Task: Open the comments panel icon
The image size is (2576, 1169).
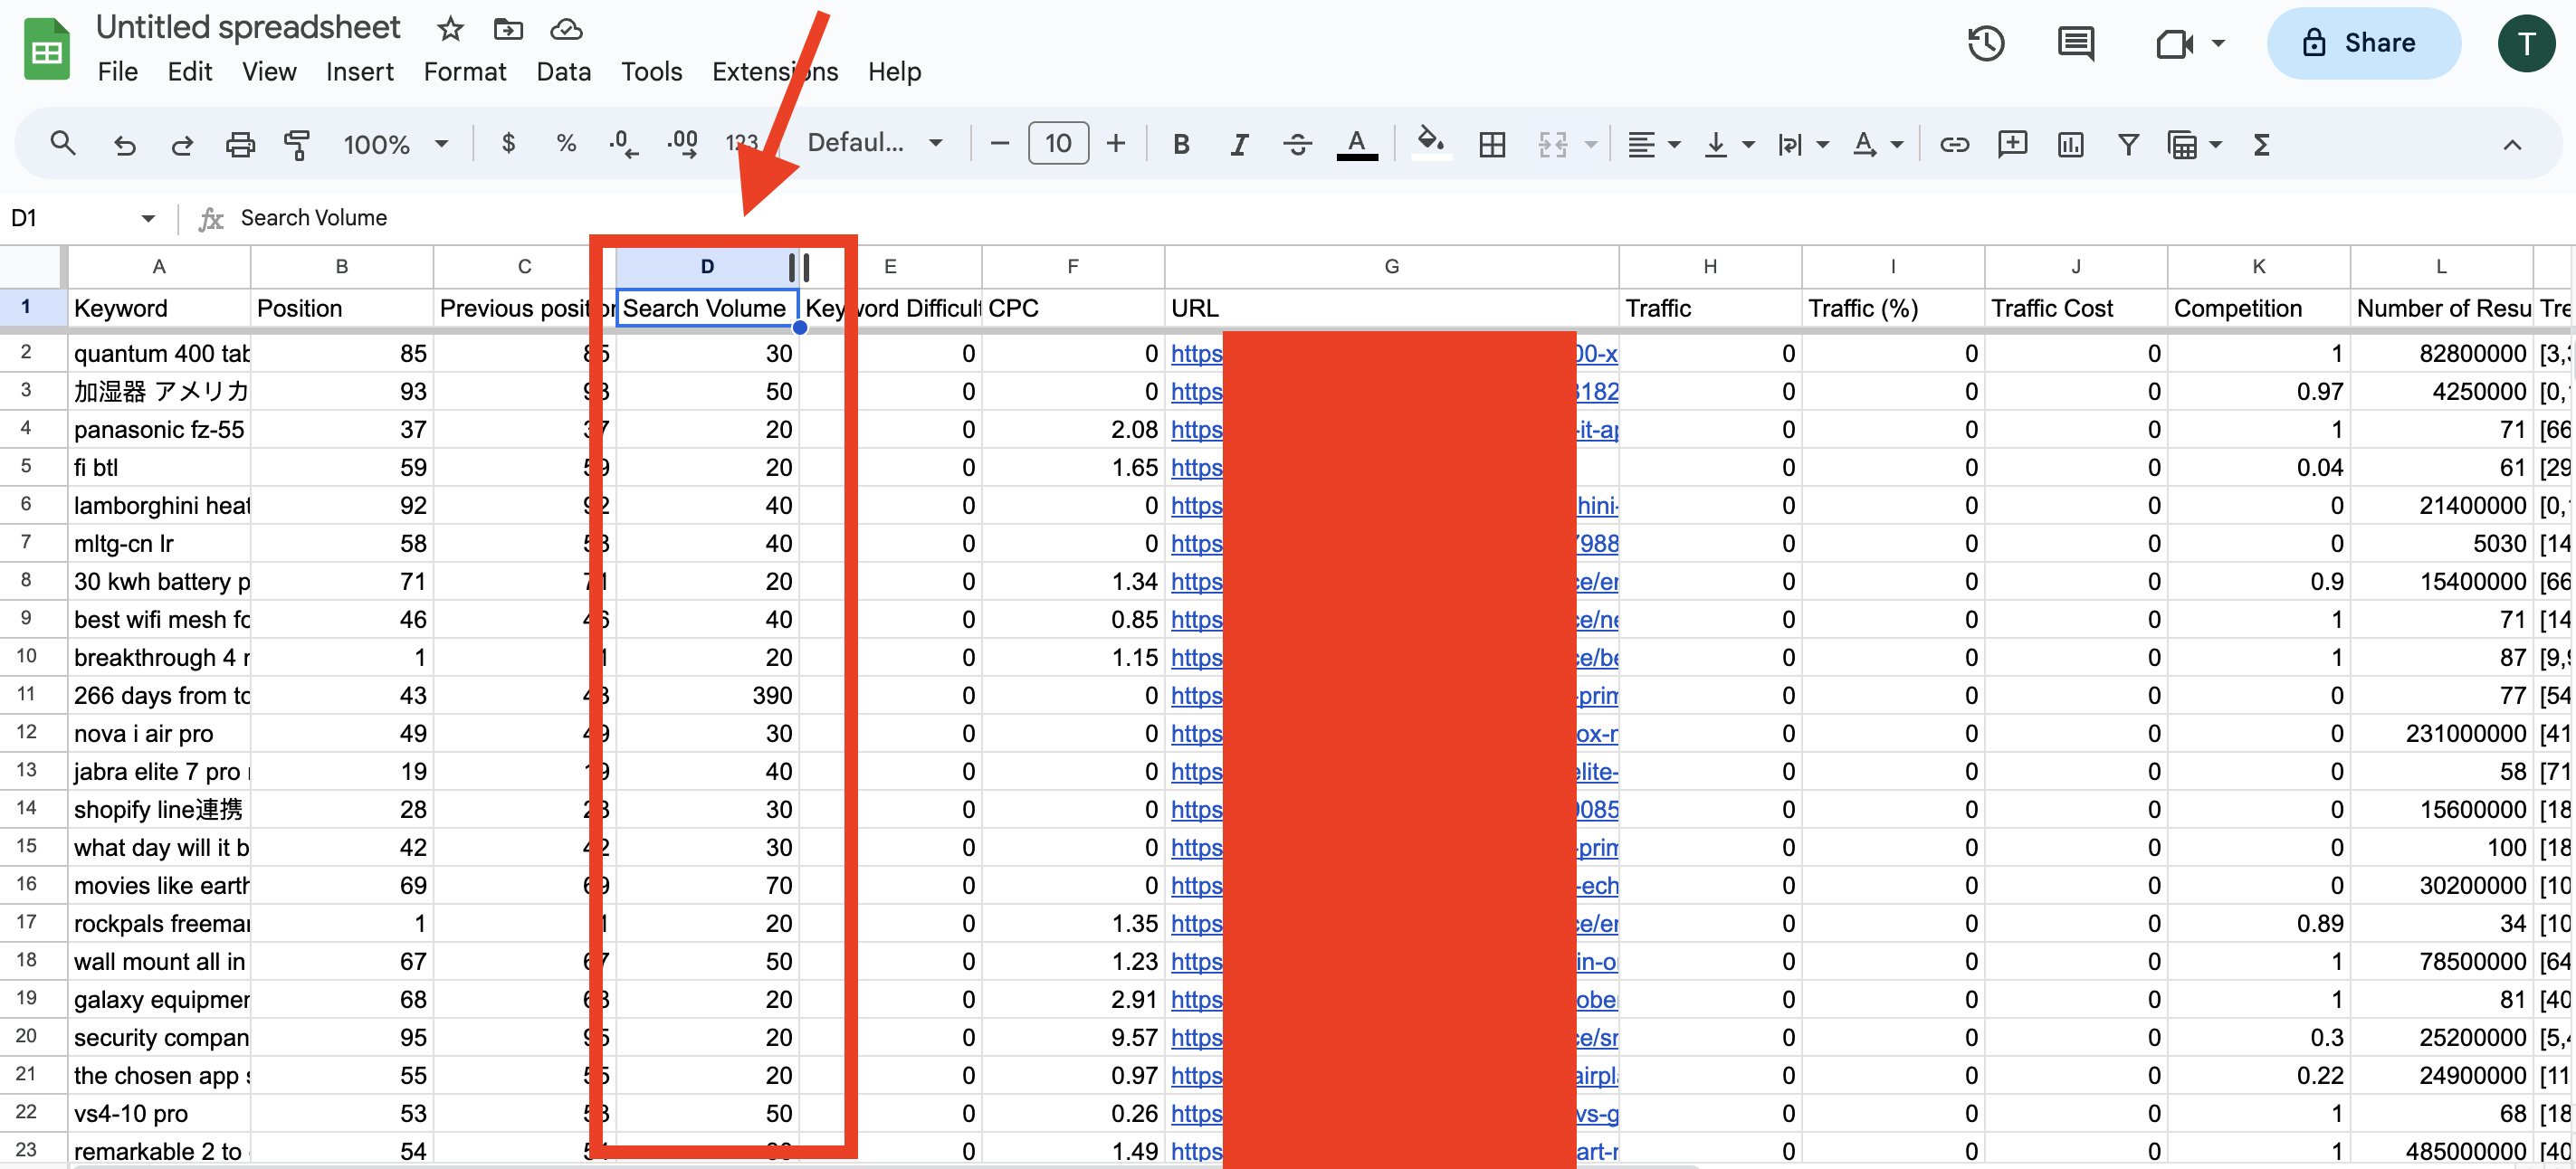Action: point(2076,43)
